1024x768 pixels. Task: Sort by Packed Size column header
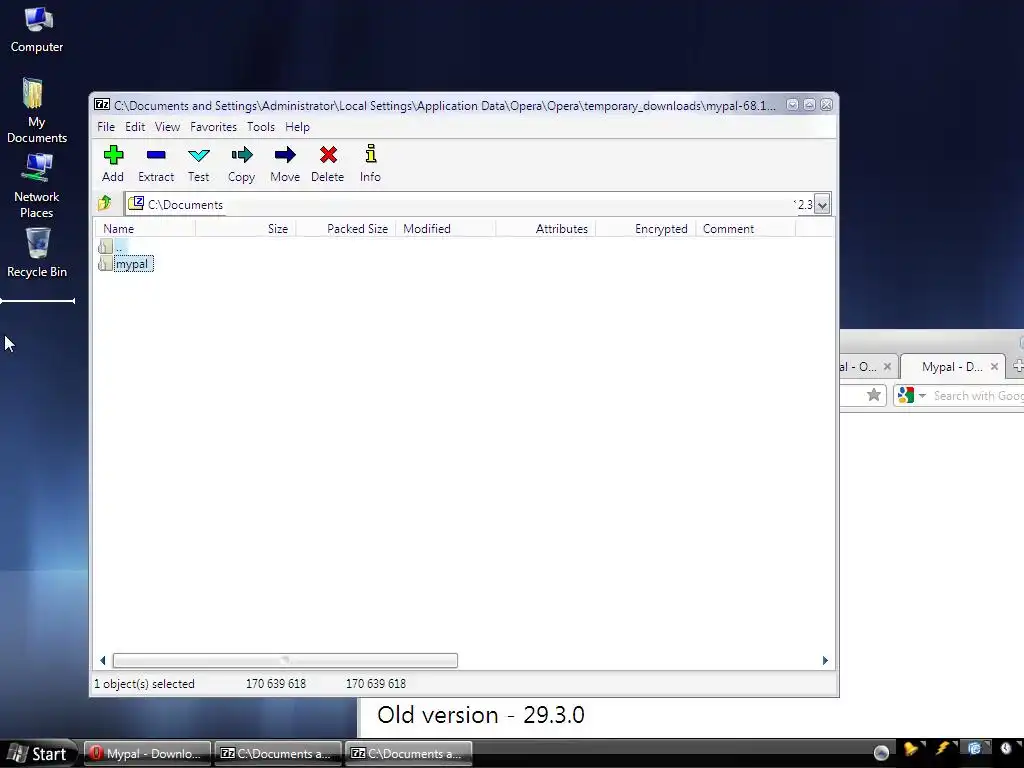click(346, 229)
